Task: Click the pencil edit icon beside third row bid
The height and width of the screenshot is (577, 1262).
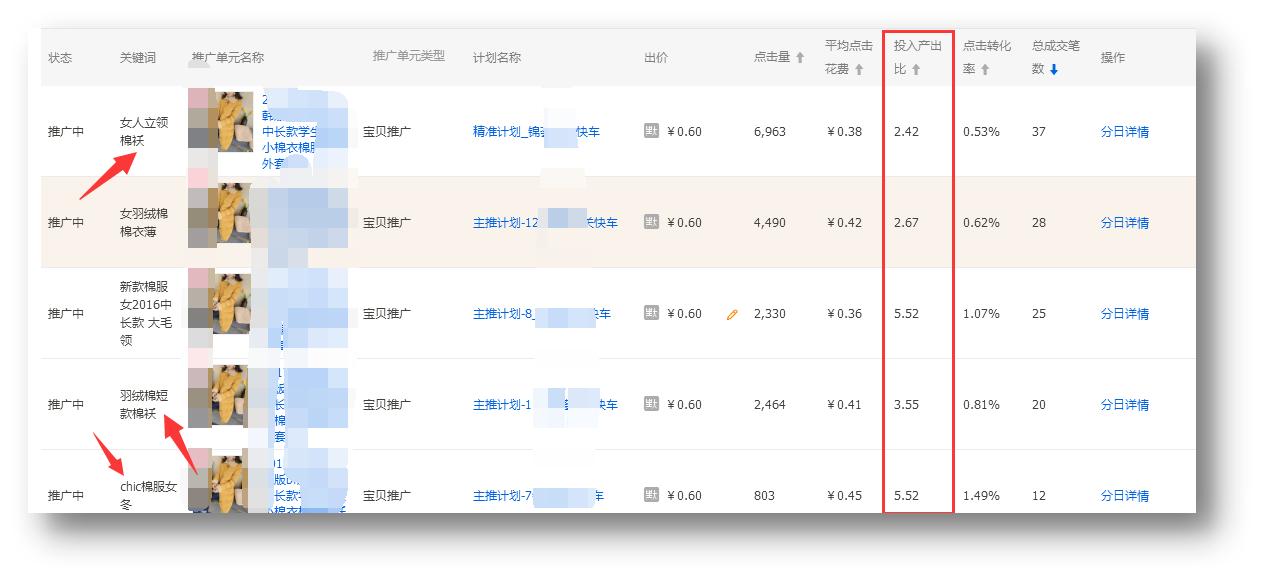Action: 732,313
